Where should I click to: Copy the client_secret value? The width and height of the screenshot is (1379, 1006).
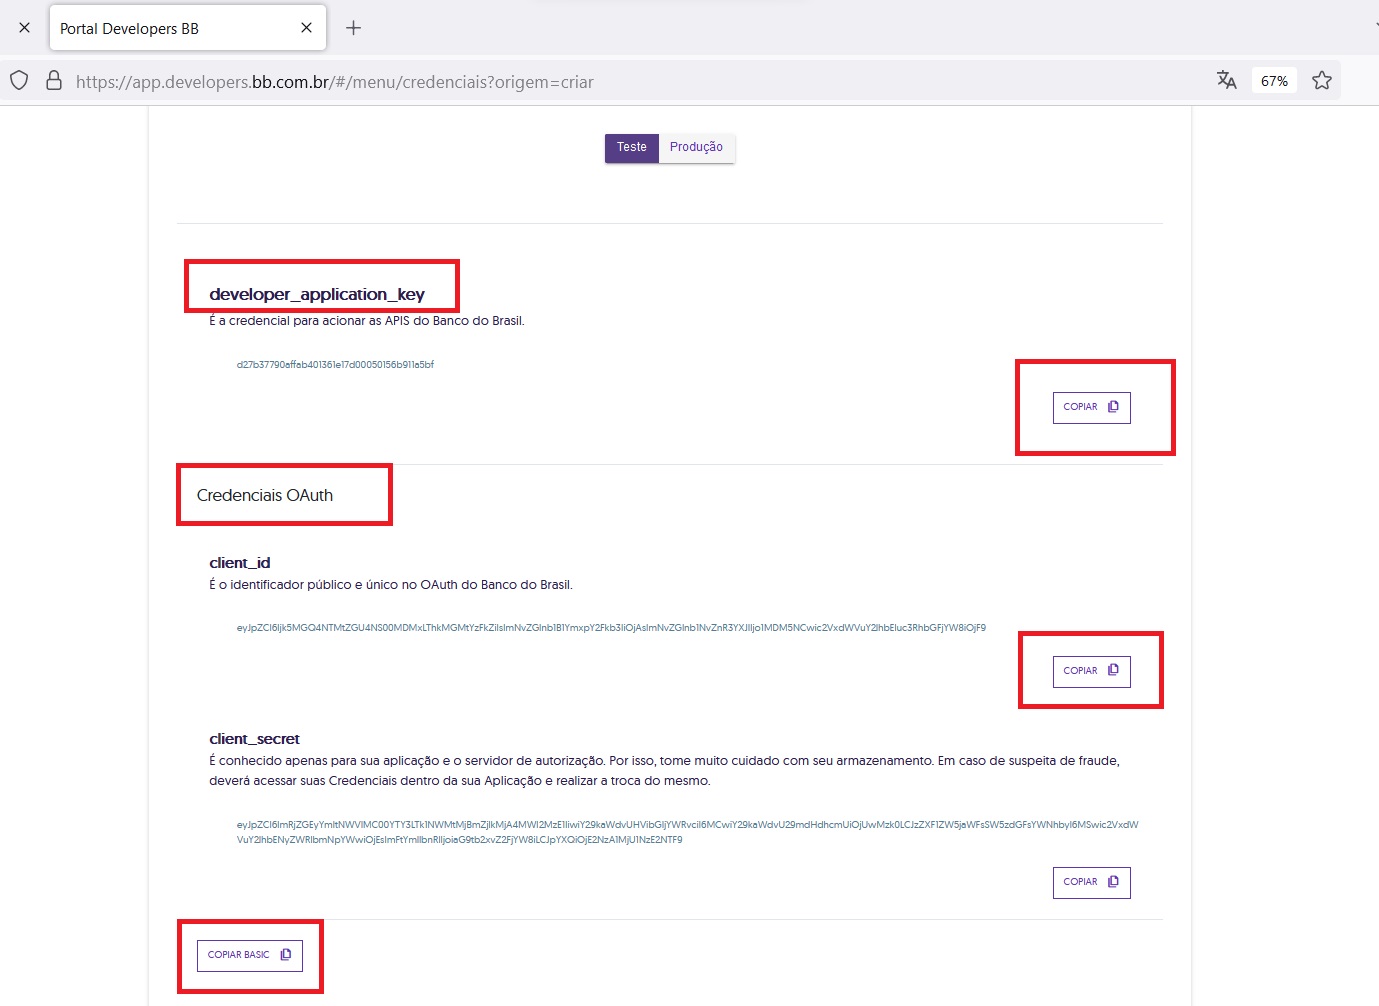tap(1091, 882)
